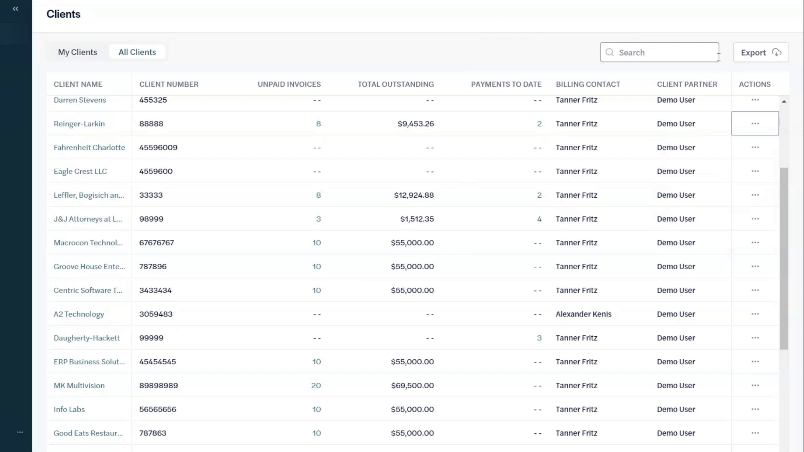Click Daugherty-Hackett's 3 payments to date
Viewport: 804px width, 452px height.
(x=539, y=338)
